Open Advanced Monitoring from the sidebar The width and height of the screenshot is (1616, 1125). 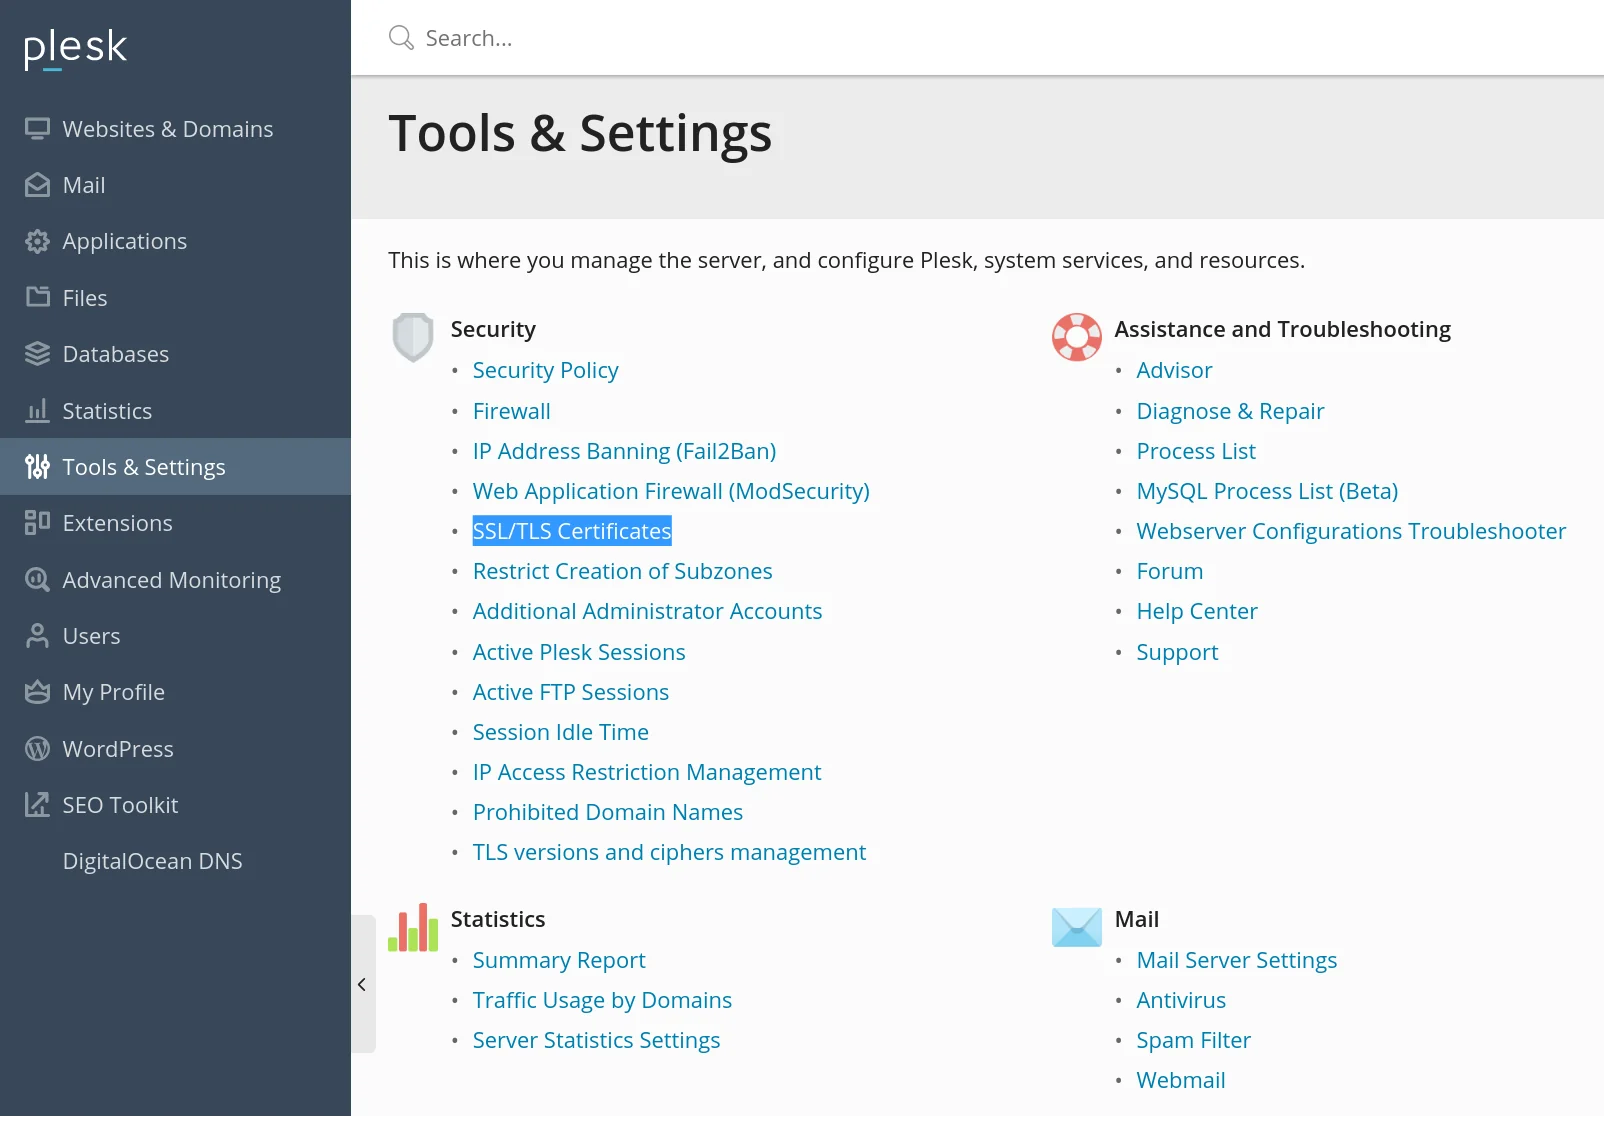tap(171, 580)
